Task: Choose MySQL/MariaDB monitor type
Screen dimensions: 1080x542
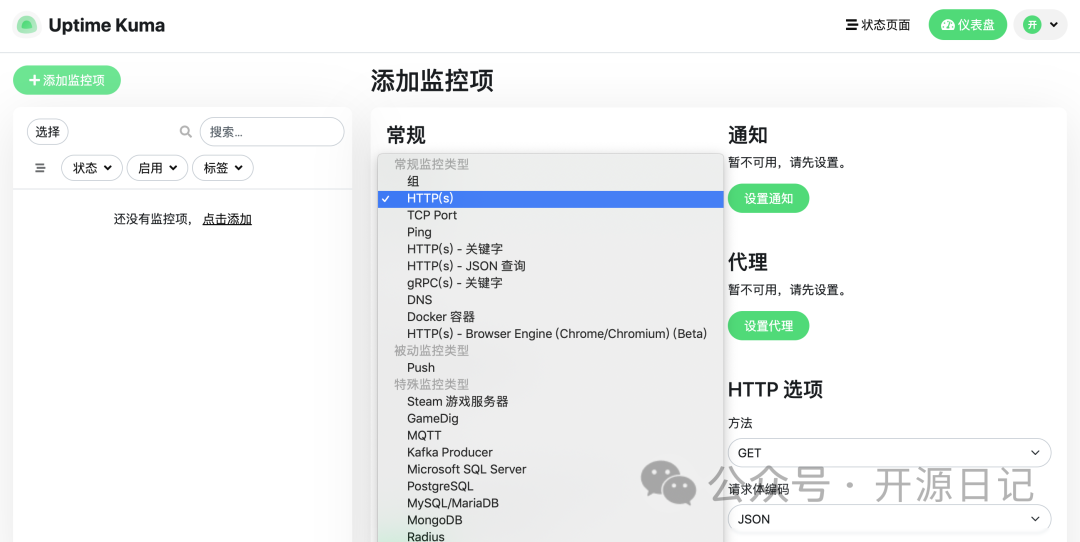Action: (551, 503)
